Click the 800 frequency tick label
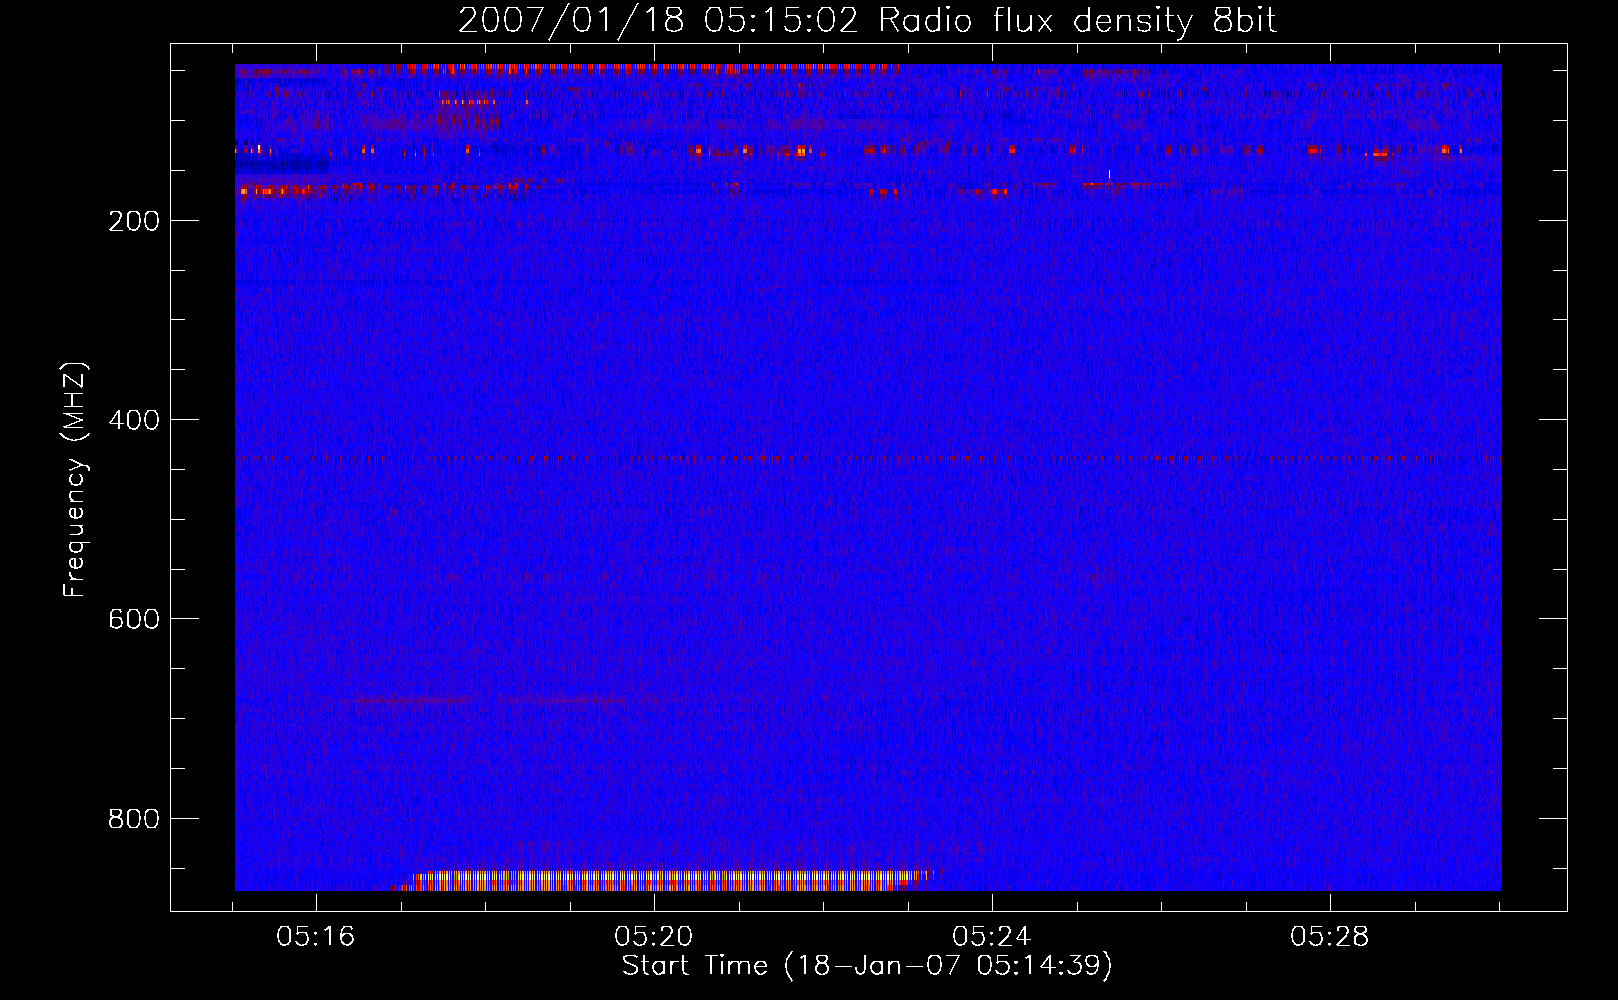Screen dimensions: 1618x1000 [134, 819]
